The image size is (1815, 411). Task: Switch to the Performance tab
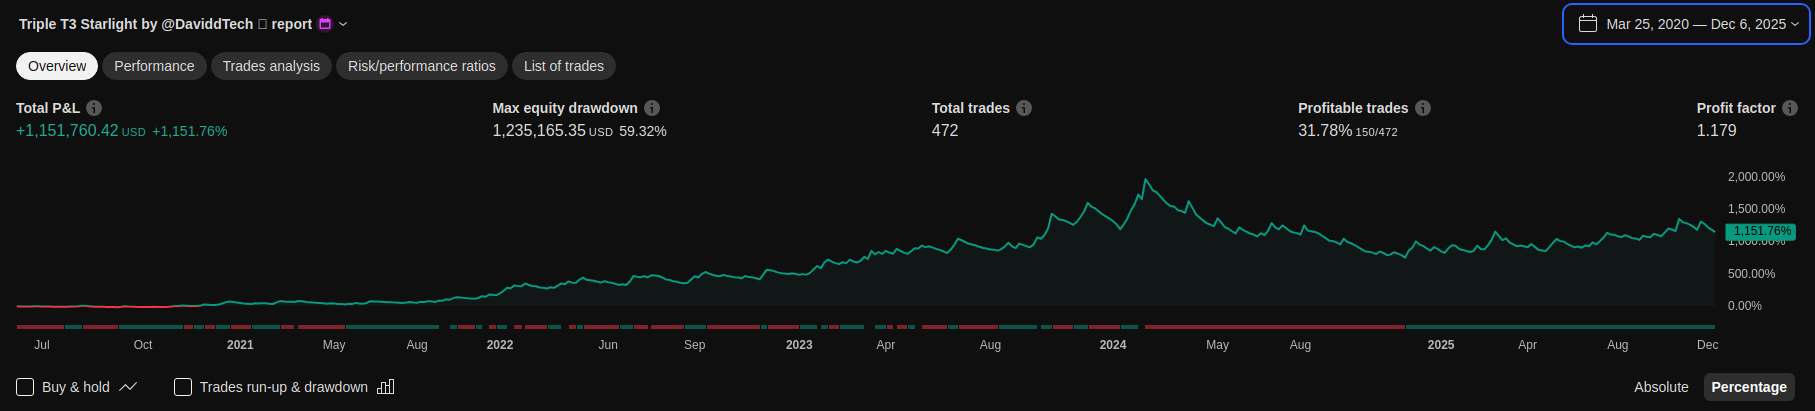[x=154, y=66]
